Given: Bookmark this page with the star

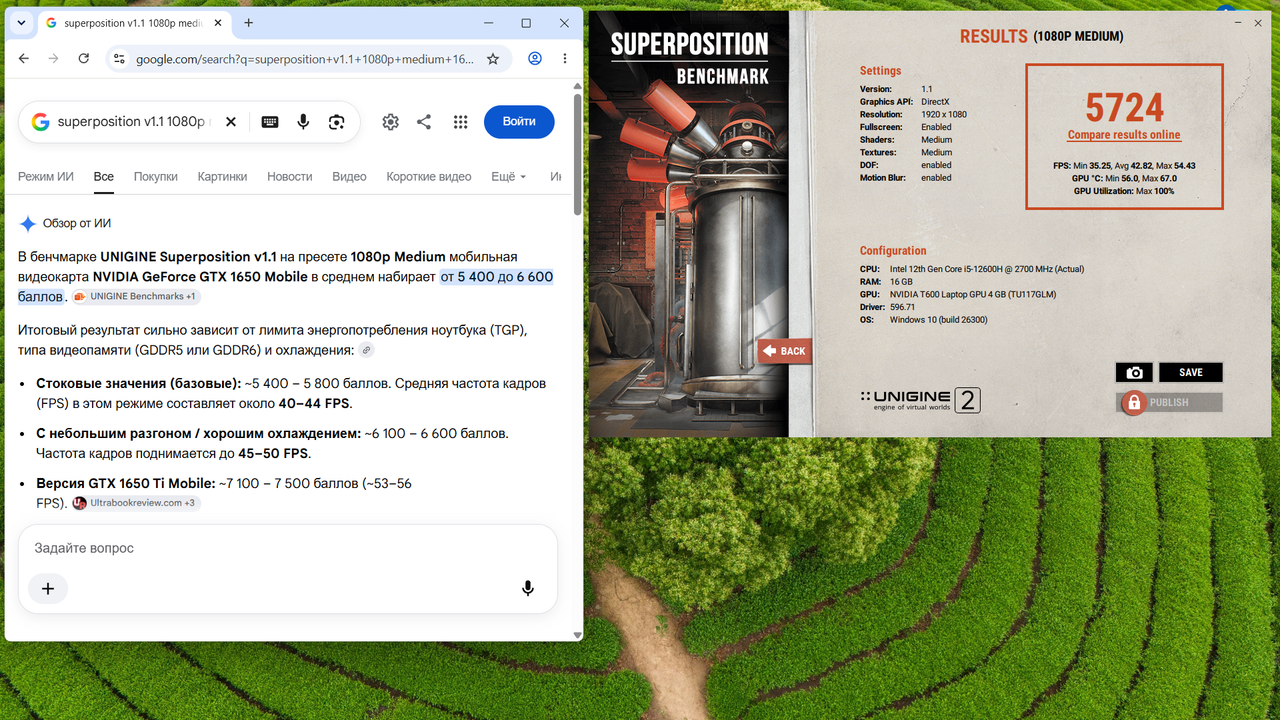Looking at the screenshot, I should [x=493, y=59].
